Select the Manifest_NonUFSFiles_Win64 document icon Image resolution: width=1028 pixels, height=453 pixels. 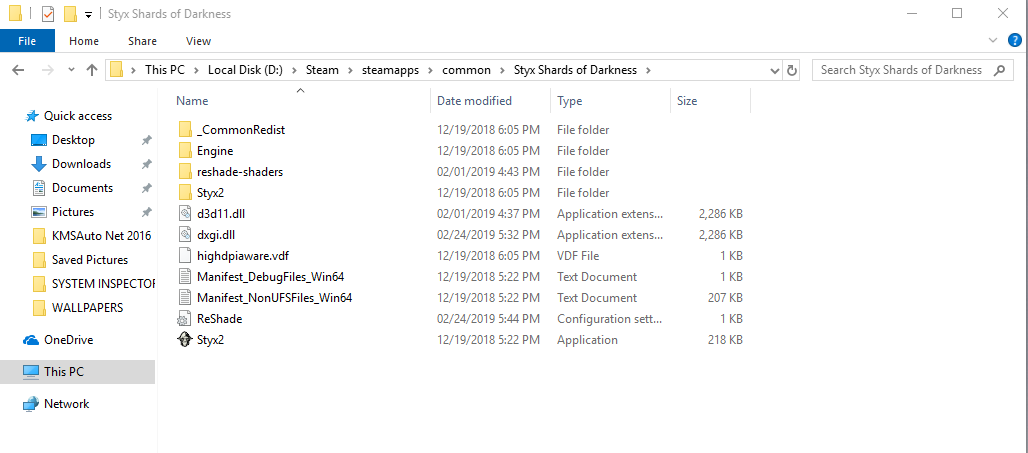(x=185, y=298)
